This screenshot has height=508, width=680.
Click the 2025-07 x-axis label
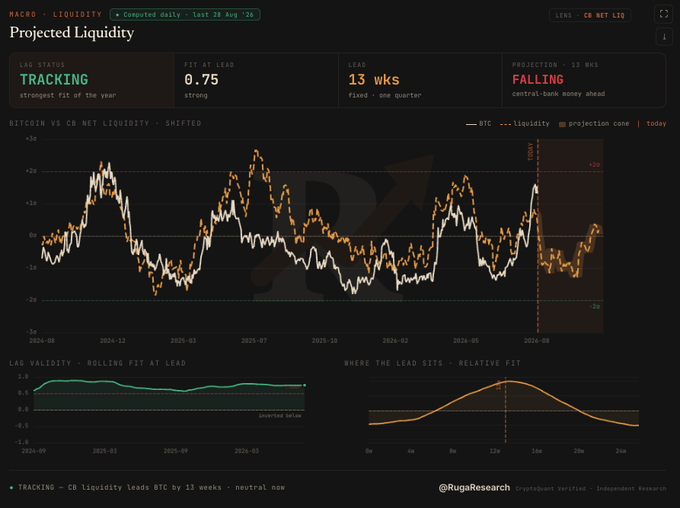point(254,341)
